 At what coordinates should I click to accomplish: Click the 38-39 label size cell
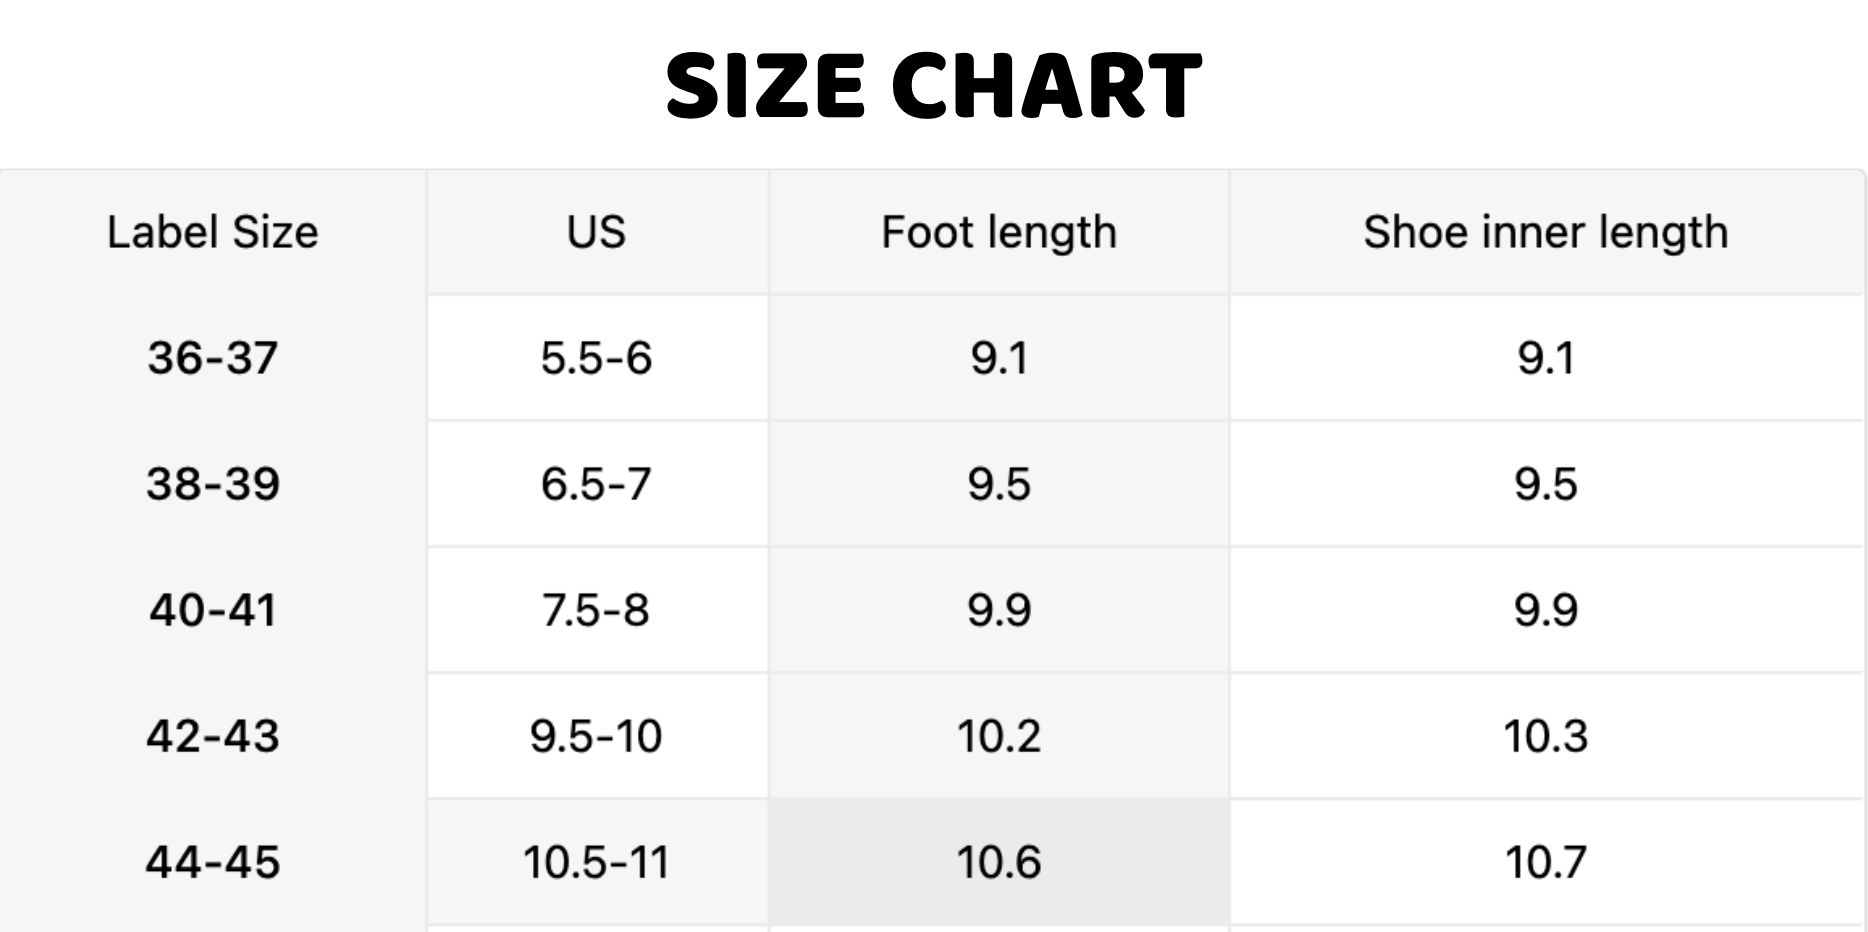click(213, 484)
